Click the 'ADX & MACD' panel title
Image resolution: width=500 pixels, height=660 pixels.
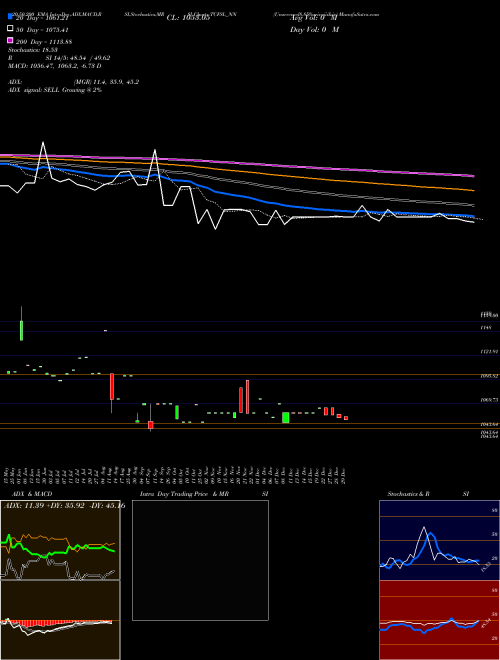coord(32,494)
